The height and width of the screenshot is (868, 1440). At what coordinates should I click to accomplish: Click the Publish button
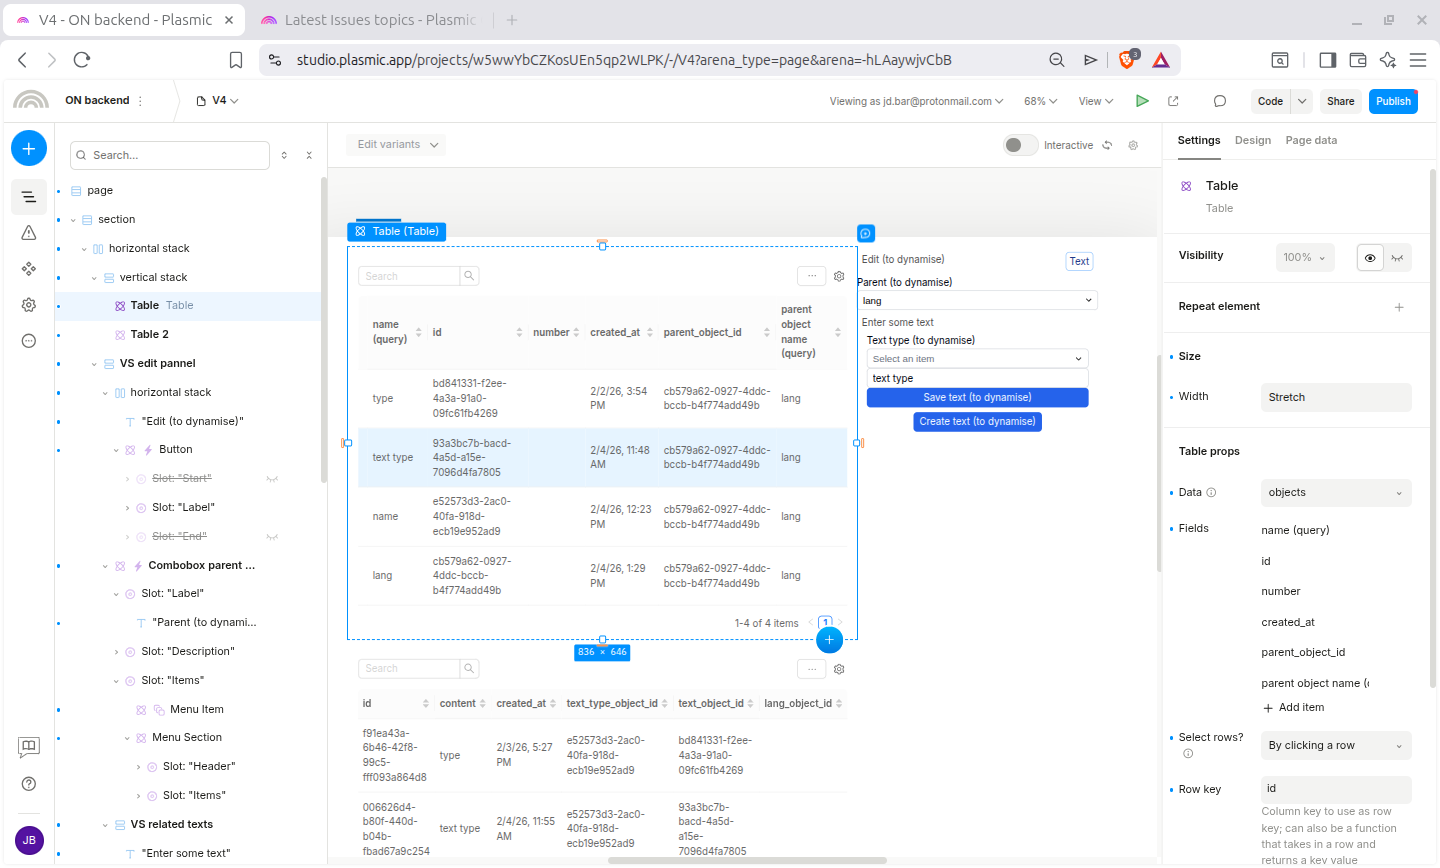[x=1392, y=101]
